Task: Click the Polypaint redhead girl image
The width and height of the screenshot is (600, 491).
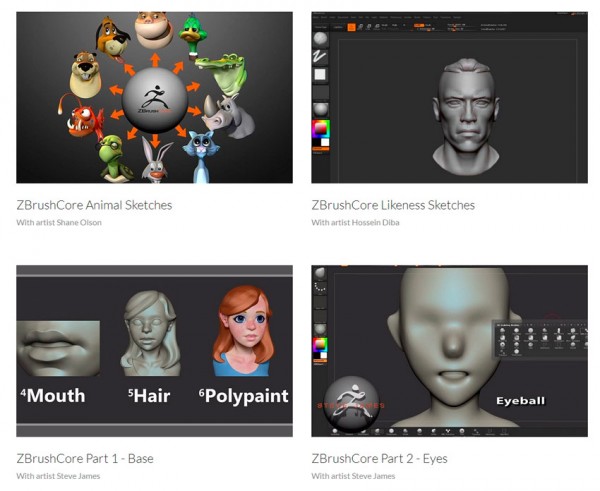Action: pos(245,329)
